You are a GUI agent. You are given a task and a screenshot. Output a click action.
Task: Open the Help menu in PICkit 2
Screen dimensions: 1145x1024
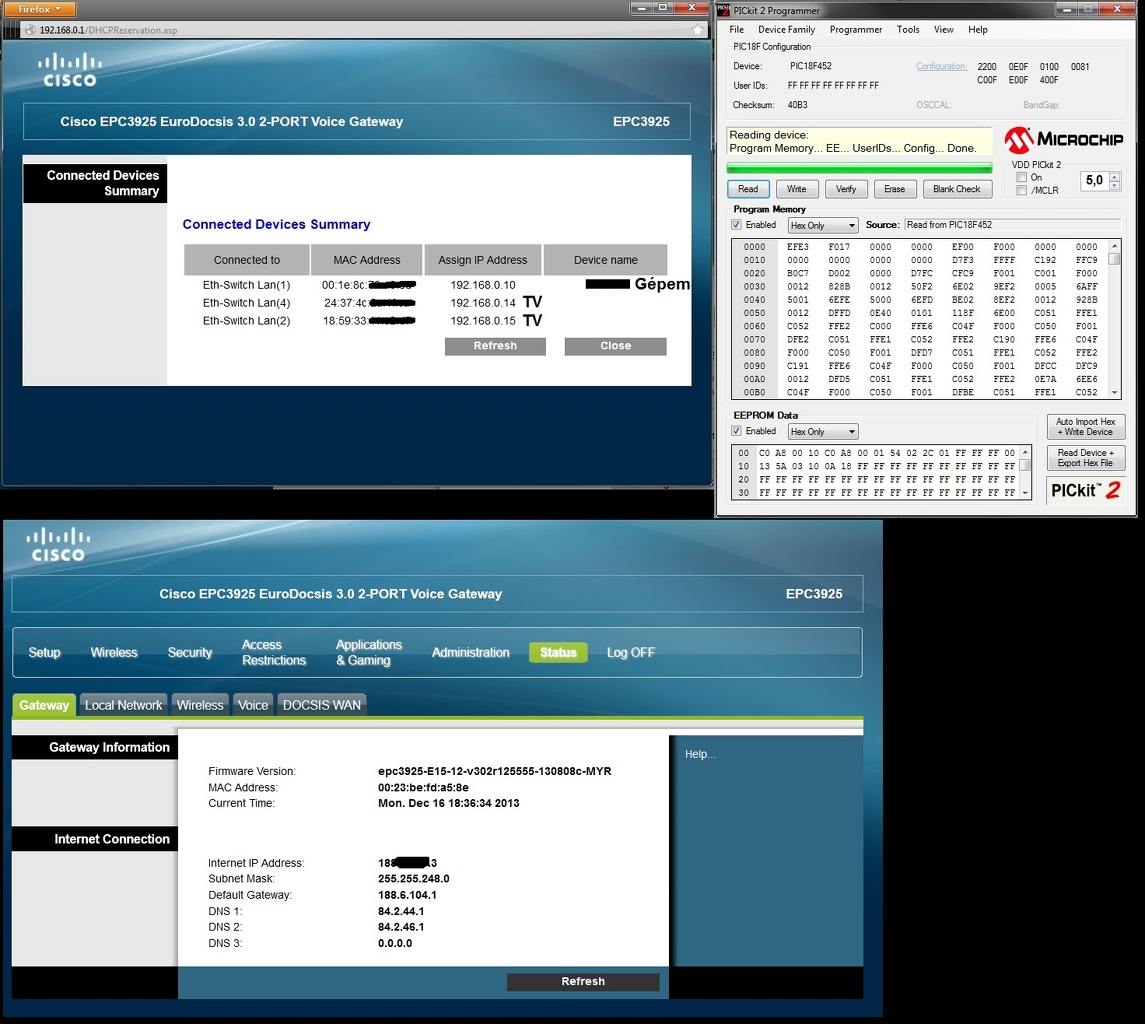point(978,29)
